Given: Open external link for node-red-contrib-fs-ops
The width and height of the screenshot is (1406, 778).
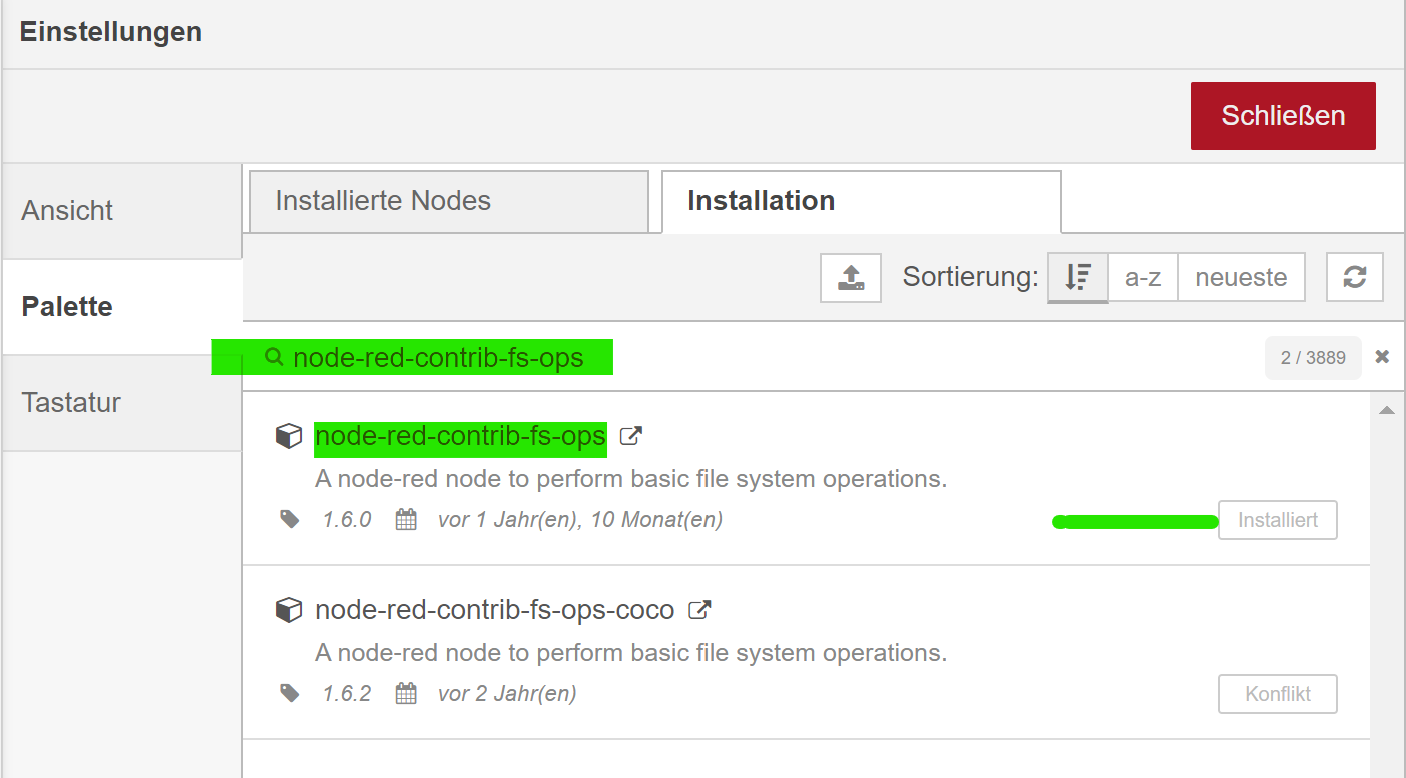Looking at the screenshot, I should click(631, 436).
